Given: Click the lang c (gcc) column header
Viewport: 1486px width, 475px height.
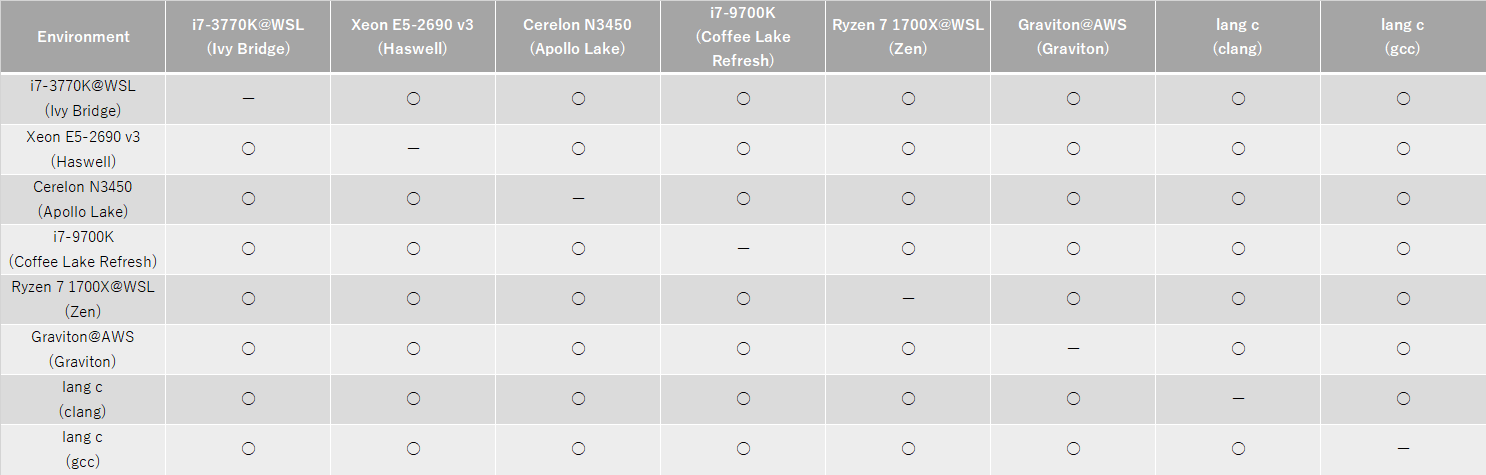Looking at the screenshot, I should 1403,37.
